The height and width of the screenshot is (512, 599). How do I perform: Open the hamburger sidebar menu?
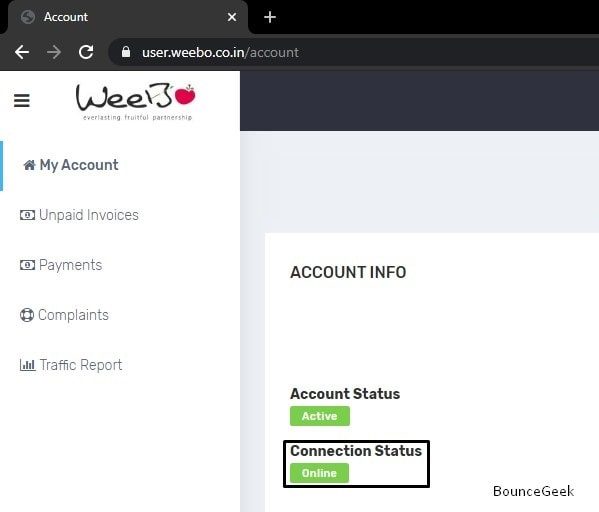click(x=22, y=100)
